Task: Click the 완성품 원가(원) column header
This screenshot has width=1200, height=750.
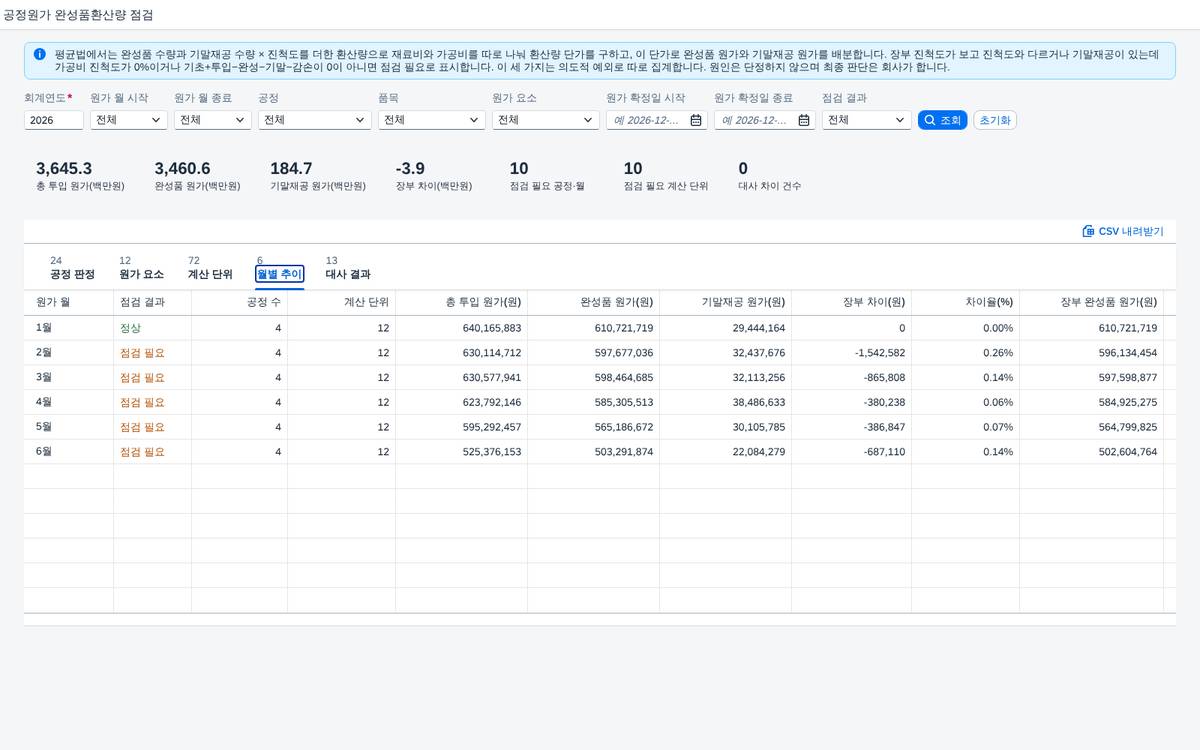Action: point(593,302)
